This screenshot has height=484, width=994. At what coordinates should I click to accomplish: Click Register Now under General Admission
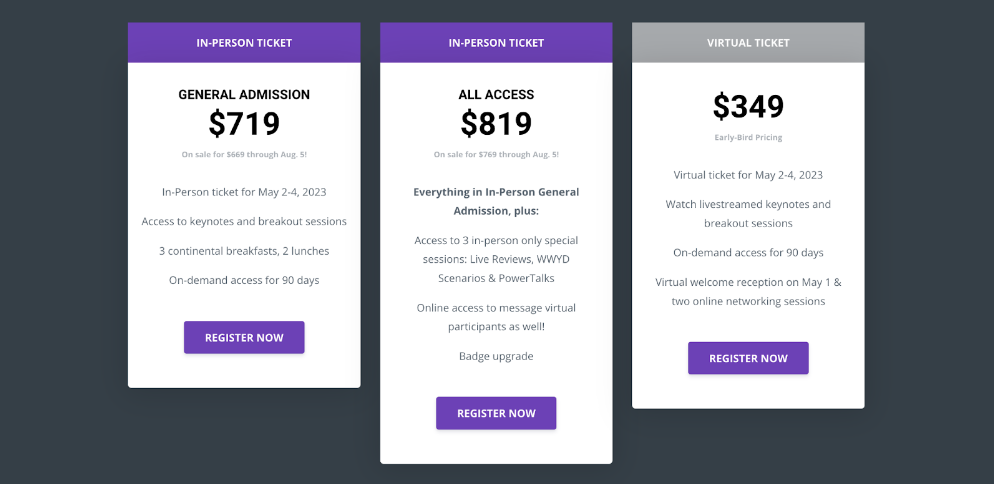[x=244, y=337]
